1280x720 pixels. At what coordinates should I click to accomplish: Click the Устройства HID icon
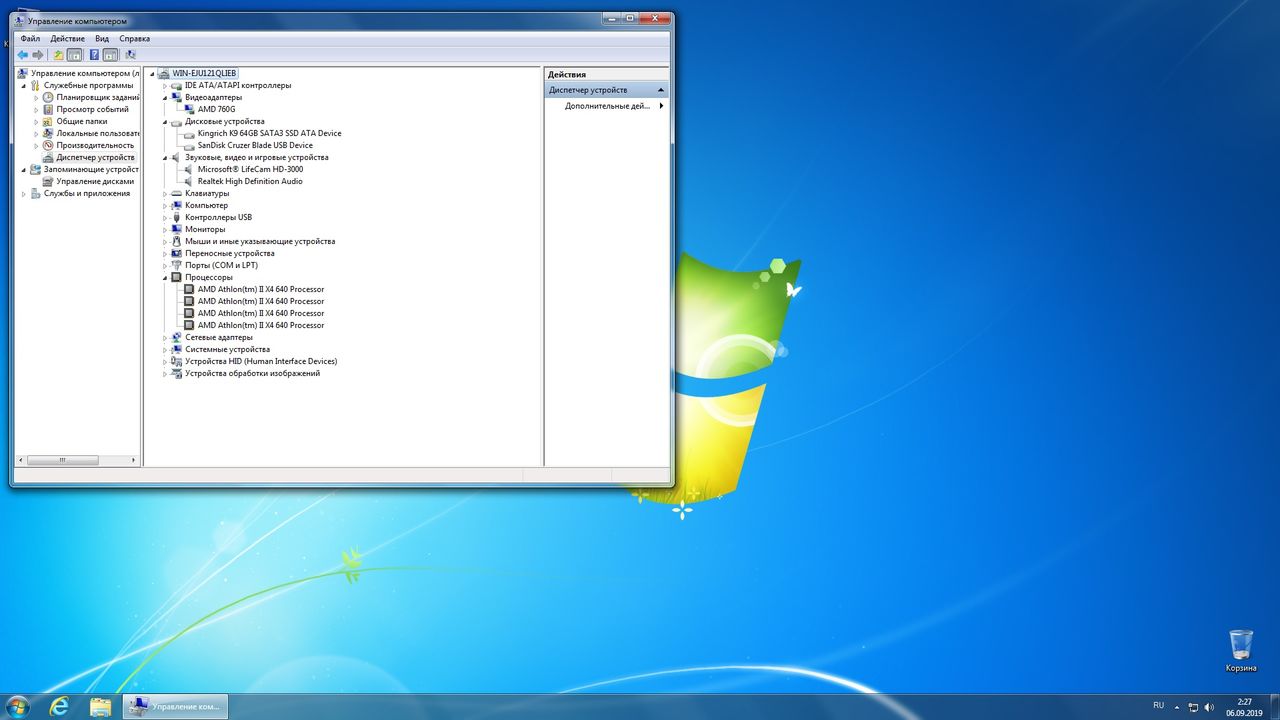tap(177, 361)
